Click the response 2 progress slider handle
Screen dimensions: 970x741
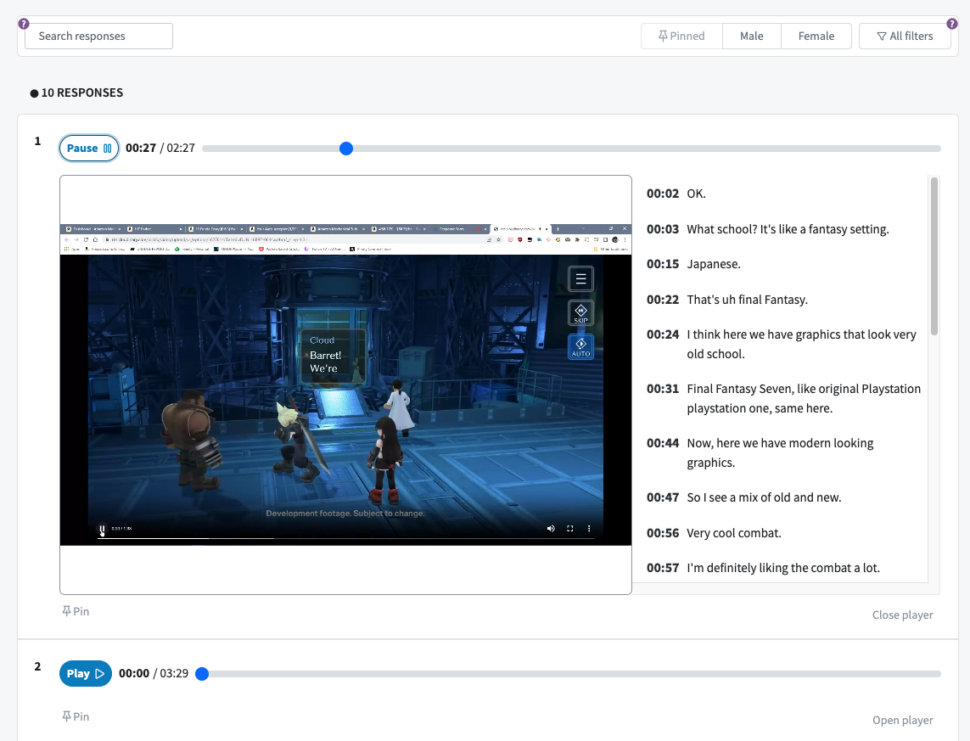[202, 674]
